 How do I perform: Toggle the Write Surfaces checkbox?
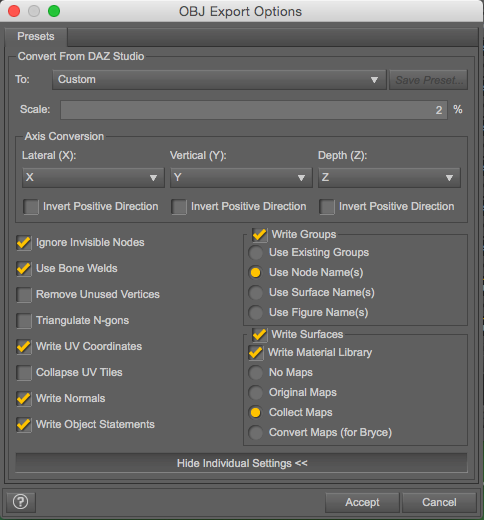click(260, 335)
